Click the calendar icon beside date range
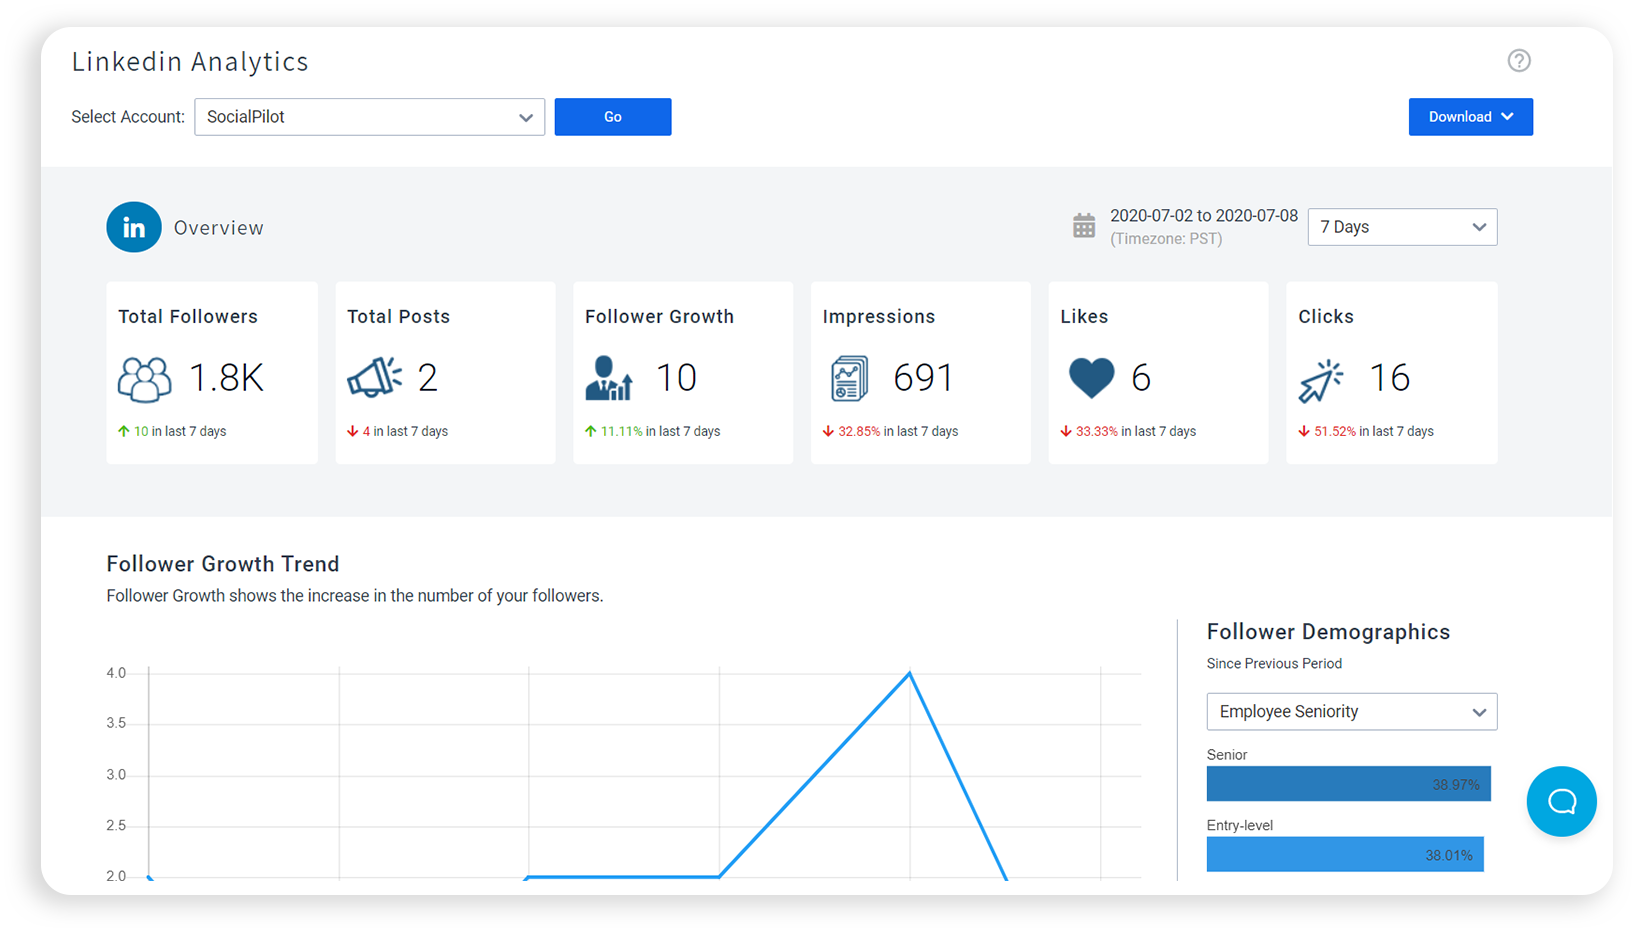1637x933 pixels. [1084, 226]
